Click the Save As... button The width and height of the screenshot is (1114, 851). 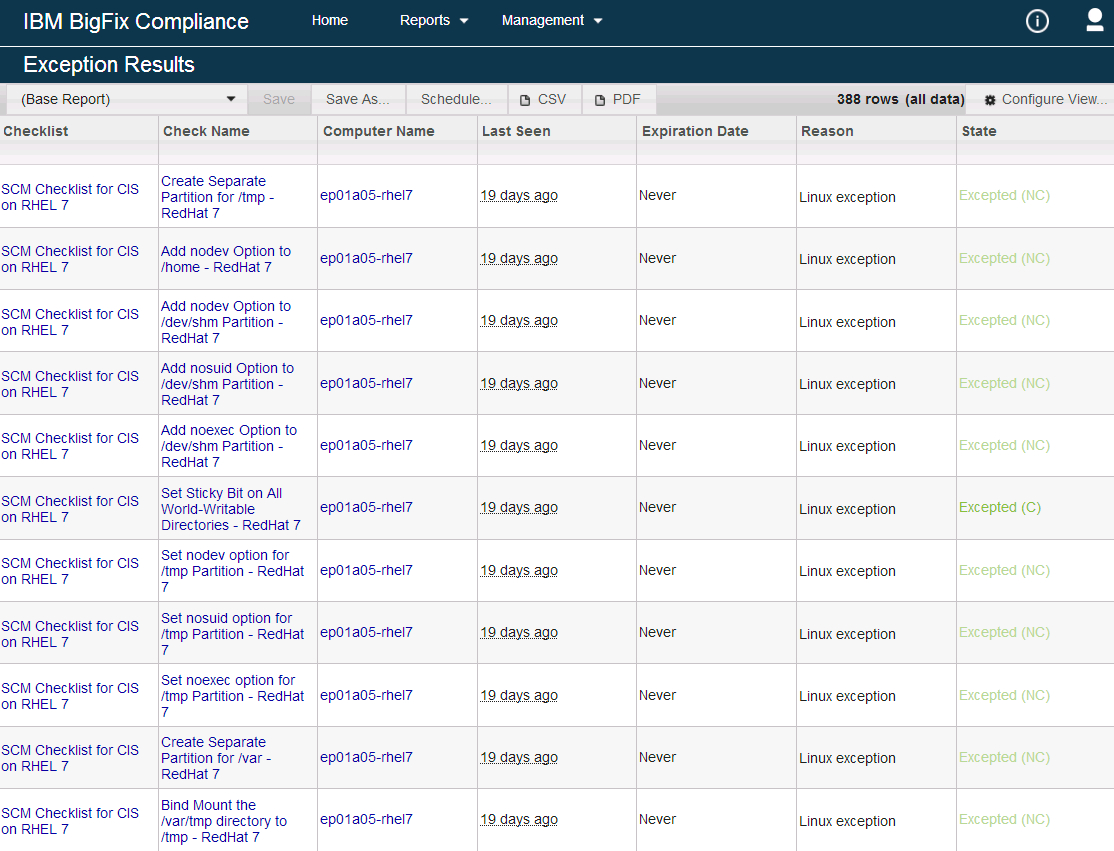357,99
